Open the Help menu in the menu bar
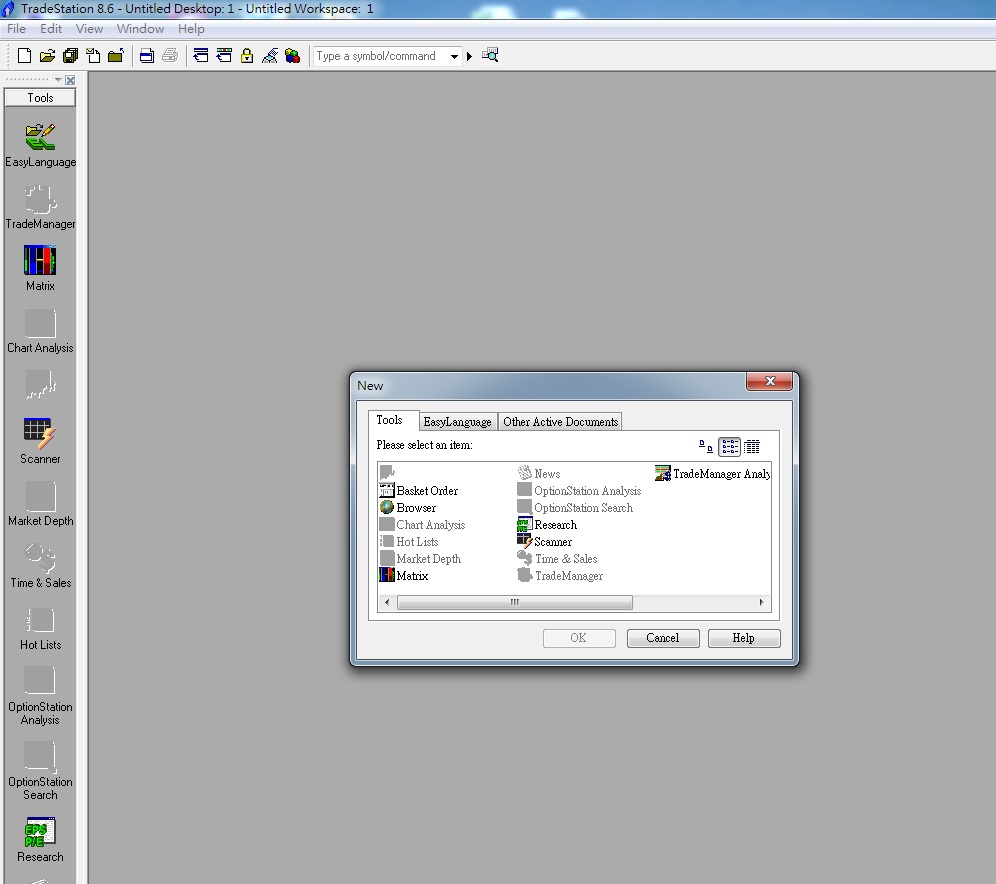Image resolution: width=996 pixels, height=884 pixels. 191,29
